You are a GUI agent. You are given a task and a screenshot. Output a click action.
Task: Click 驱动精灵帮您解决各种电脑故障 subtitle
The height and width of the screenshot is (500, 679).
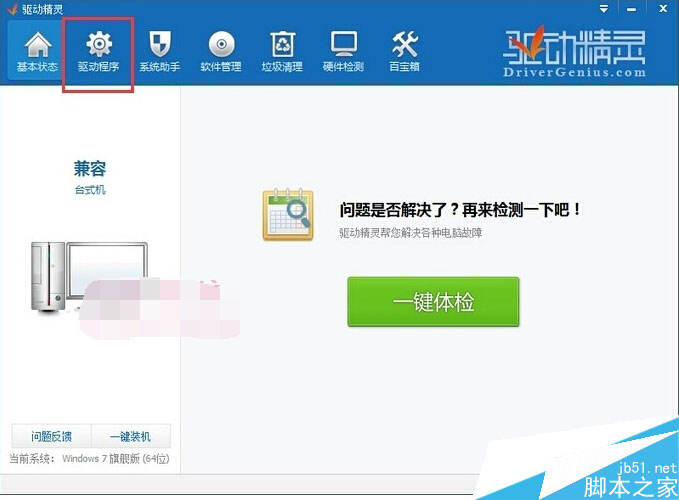coord(411,233)
